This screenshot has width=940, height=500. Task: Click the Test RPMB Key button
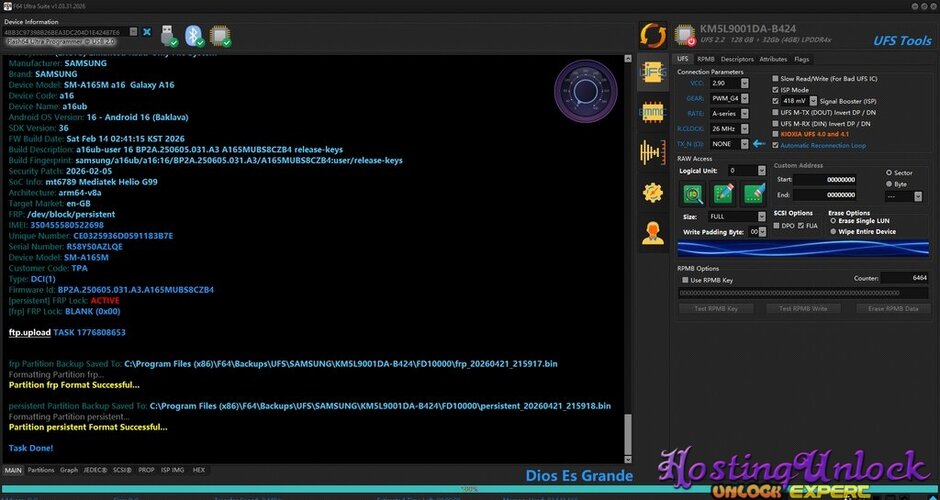pyautogui.click(x=716, y=308)
